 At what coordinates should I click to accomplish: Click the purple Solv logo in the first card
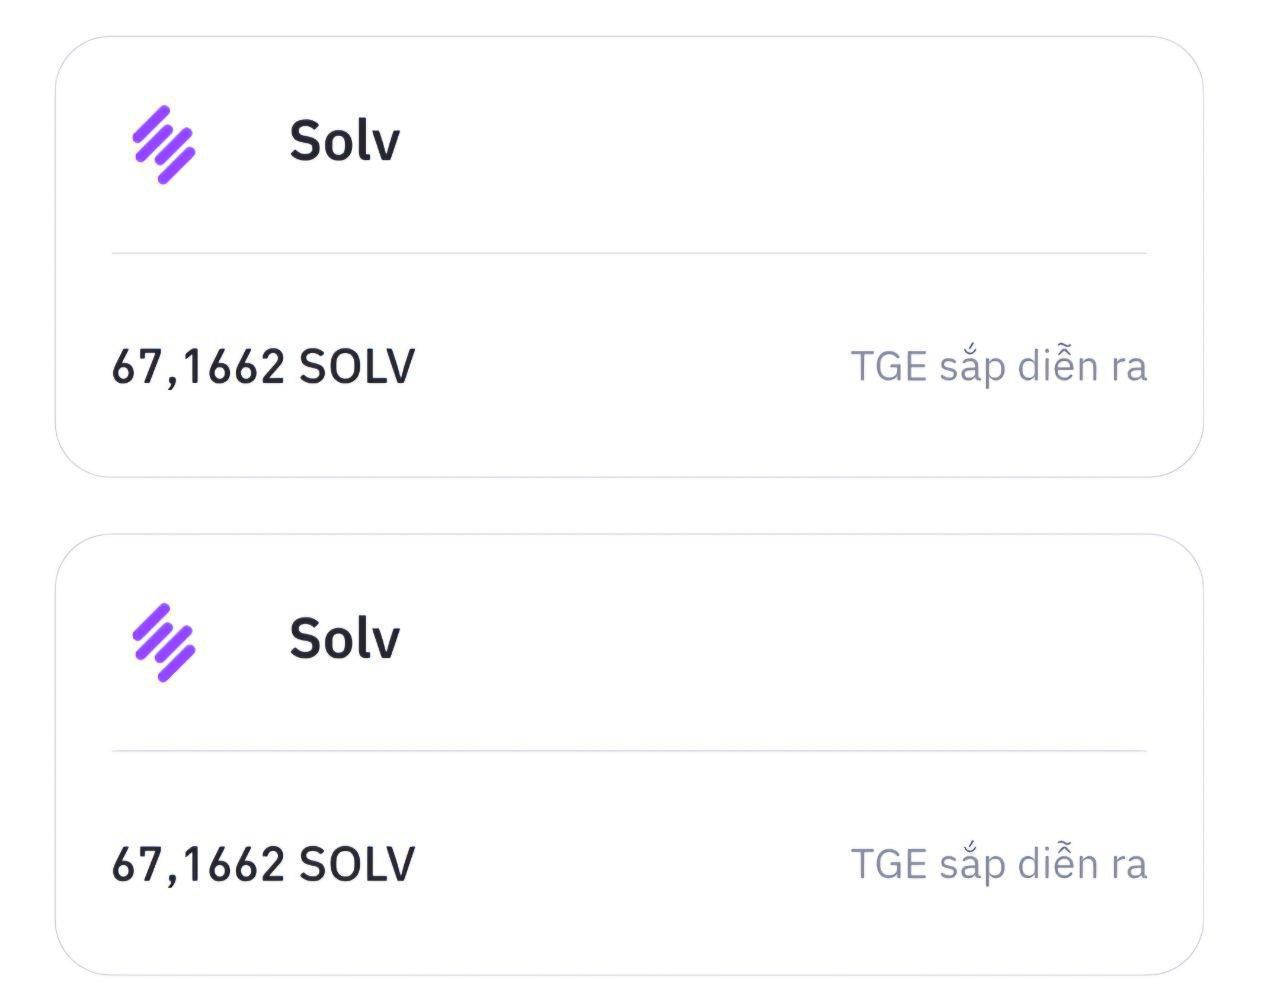(164, 145)
